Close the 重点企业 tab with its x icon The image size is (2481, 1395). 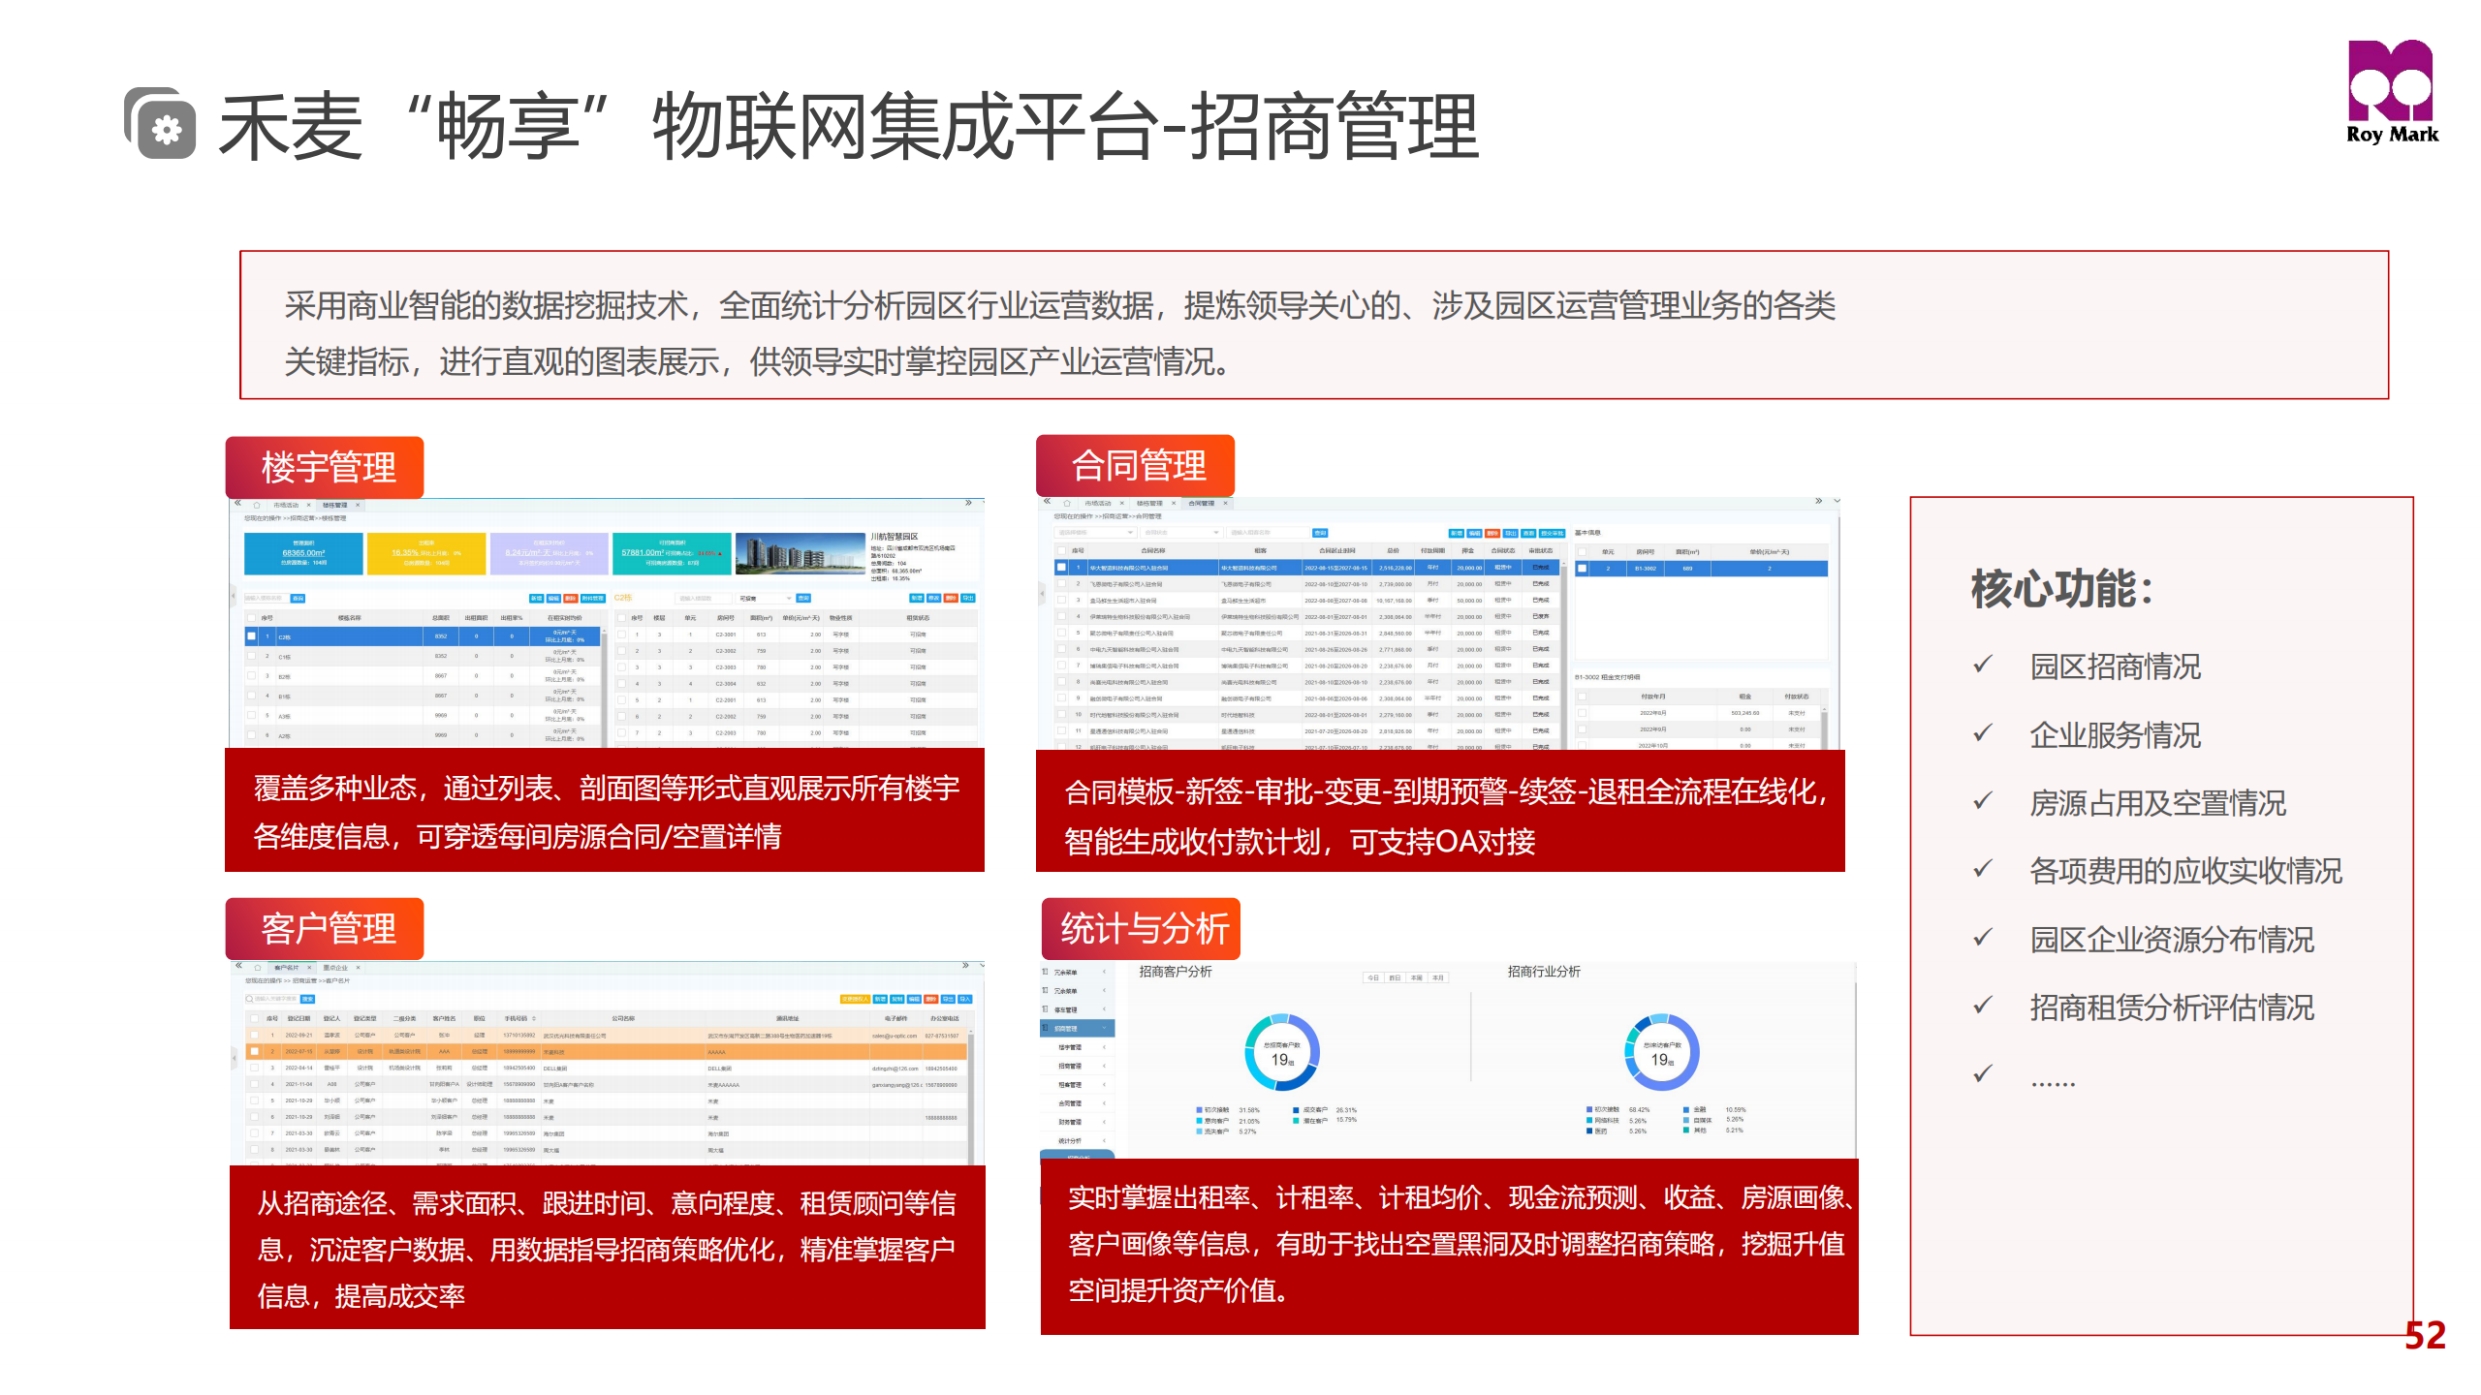[x=358, y=968]
